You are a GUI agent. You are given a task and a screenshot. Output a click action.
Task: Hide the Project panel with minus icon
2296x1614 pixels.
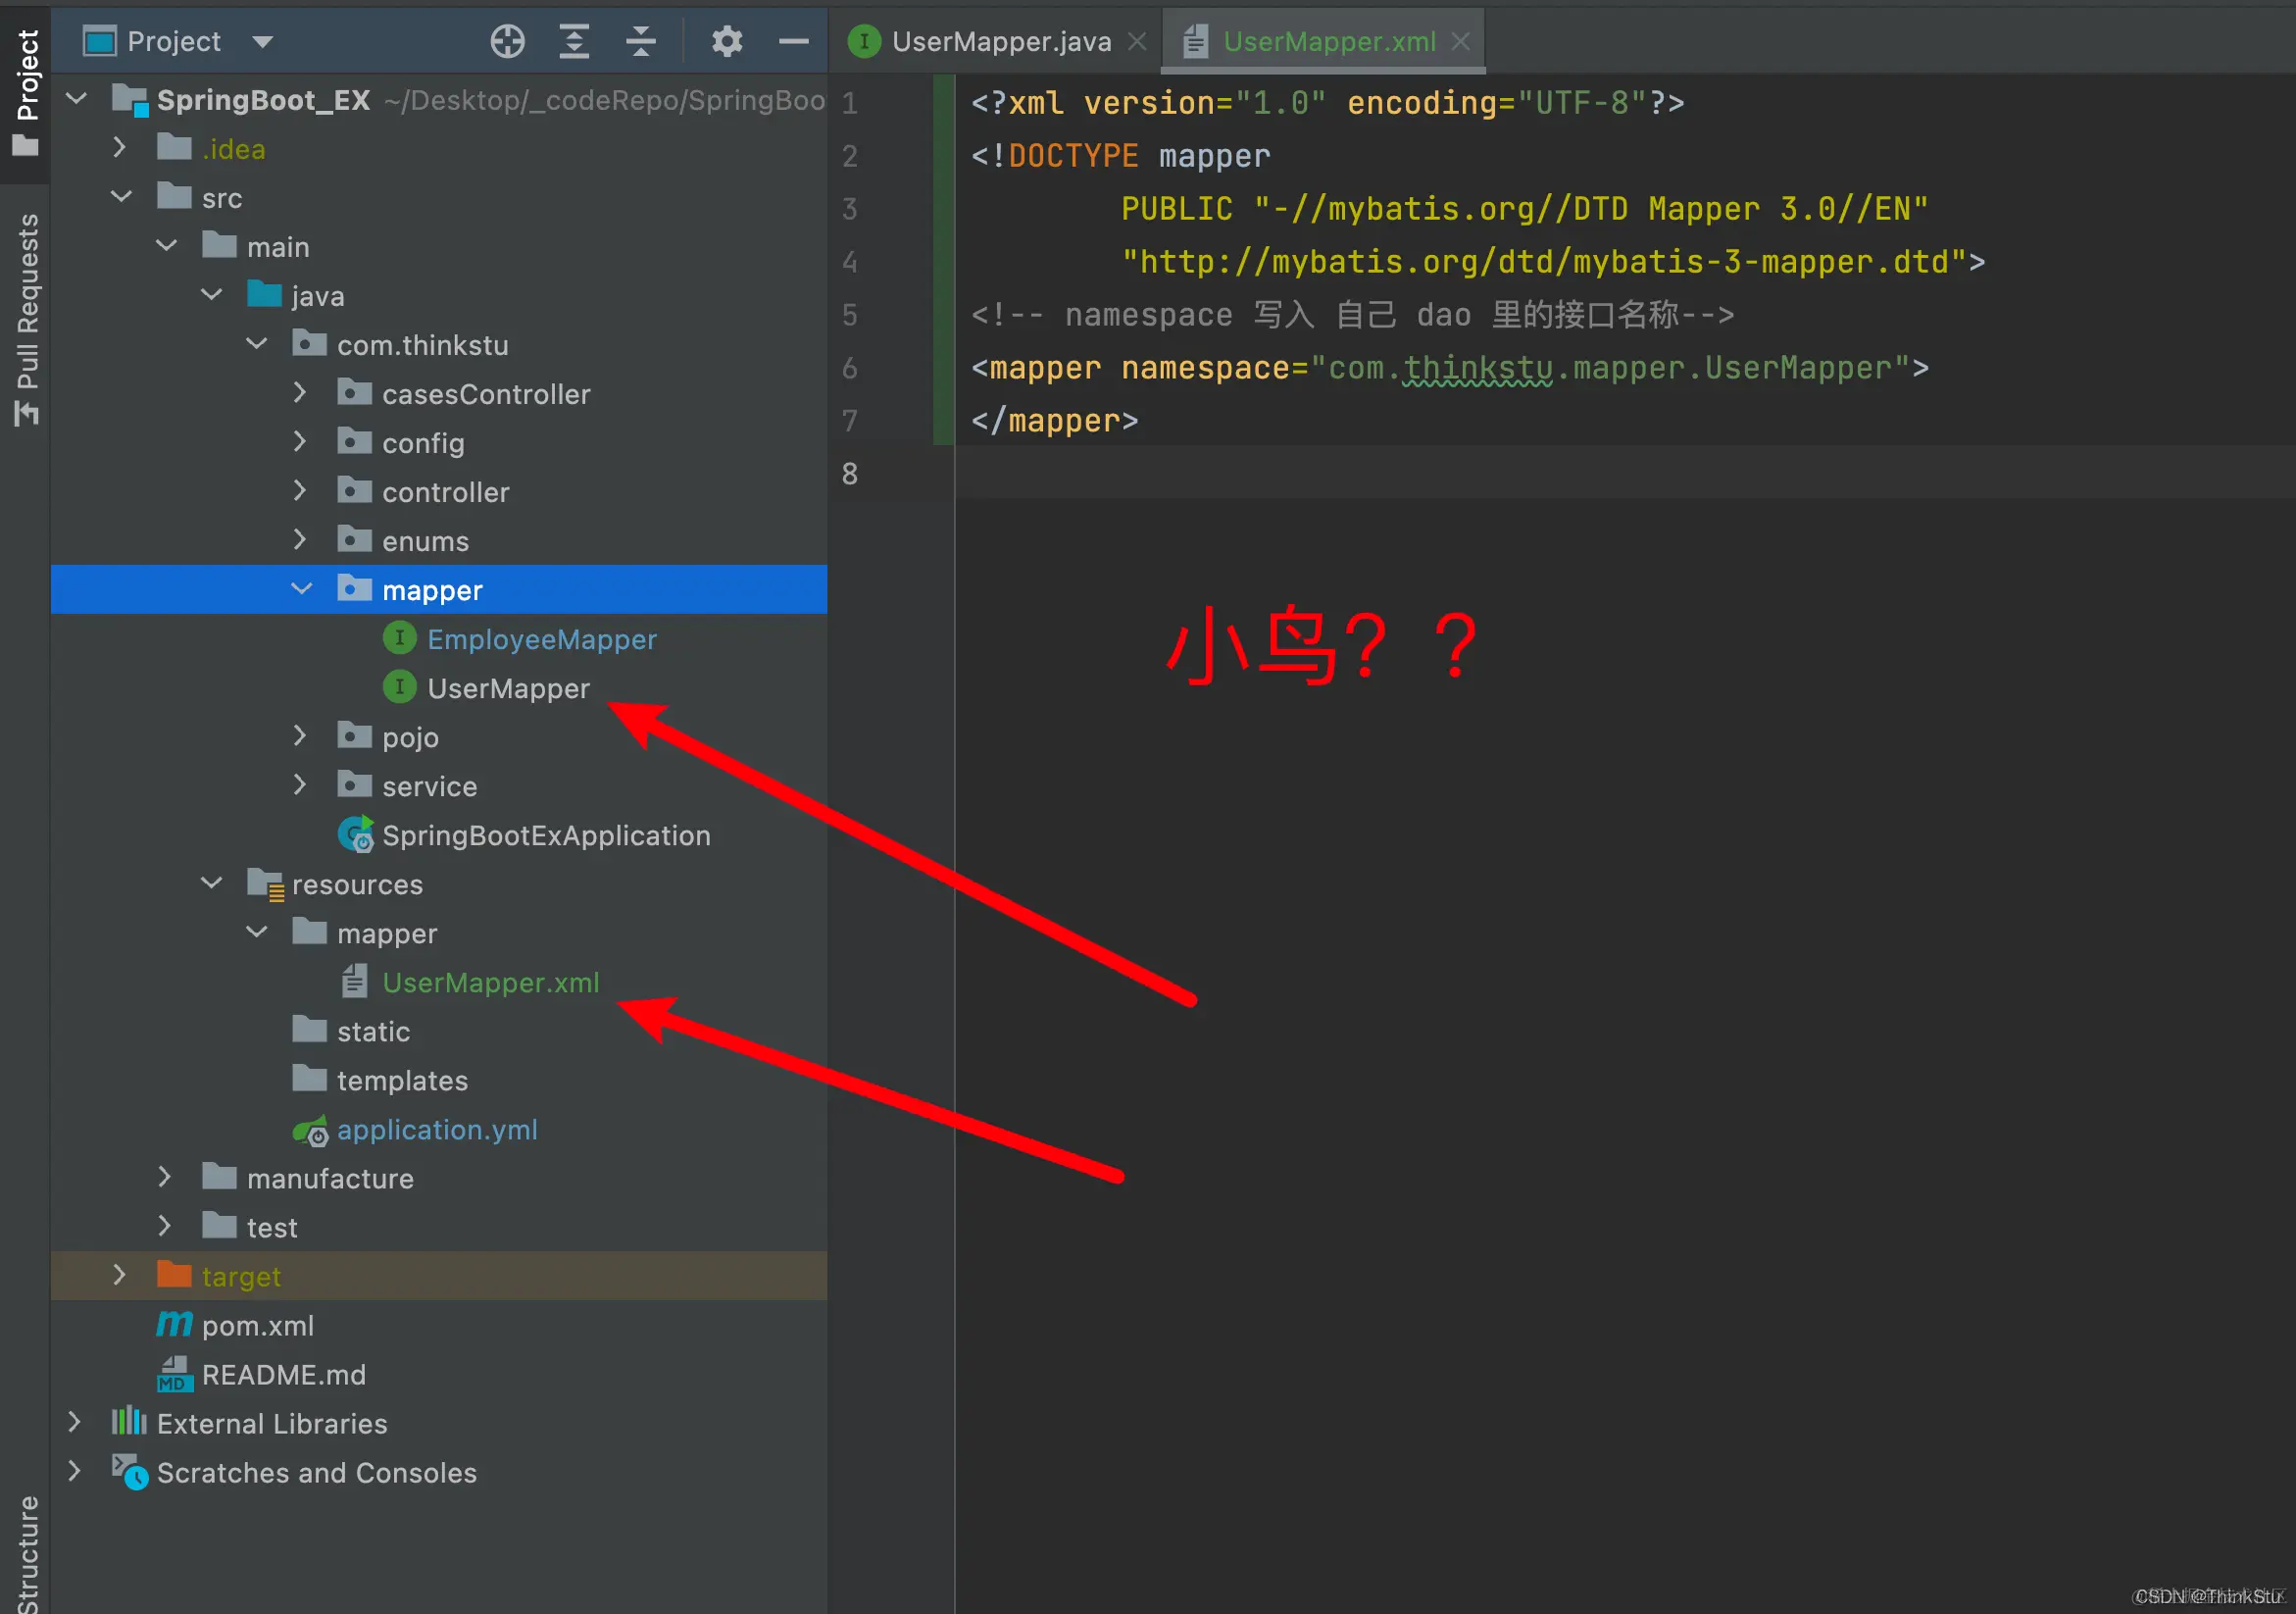click(793, 41)
